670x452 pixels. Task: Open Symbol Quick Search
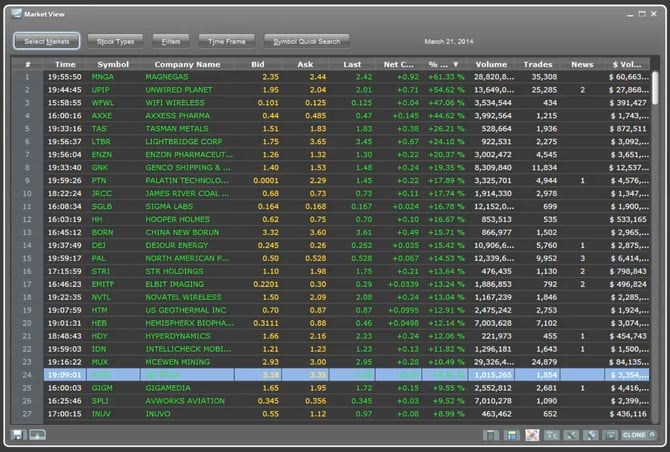[307, 41]
